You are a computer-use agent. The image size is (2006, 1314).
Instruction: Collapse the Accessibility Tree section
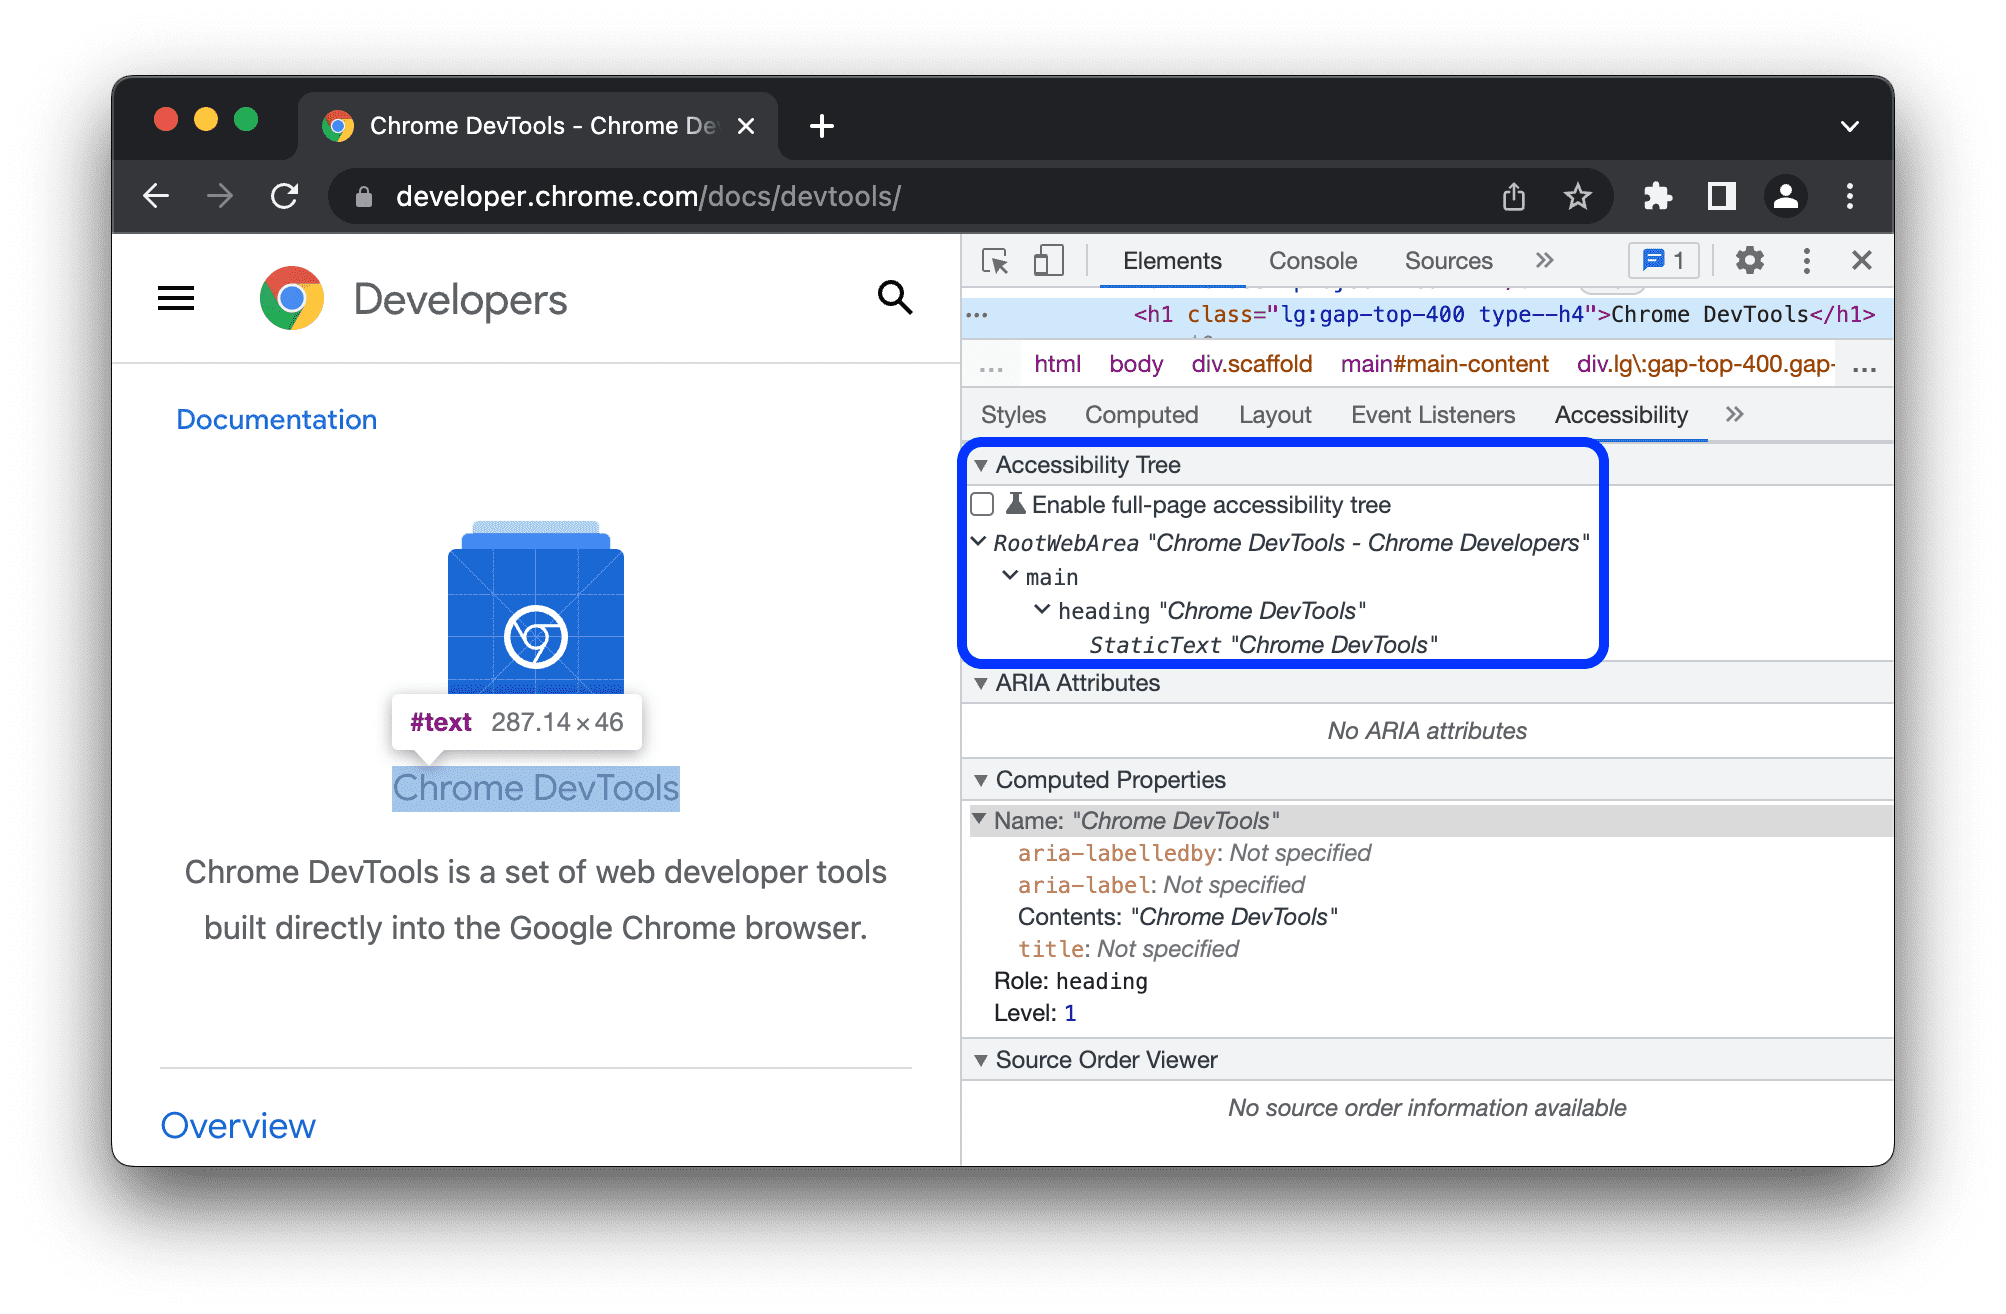pyautogui.click(x=982, y=466)
